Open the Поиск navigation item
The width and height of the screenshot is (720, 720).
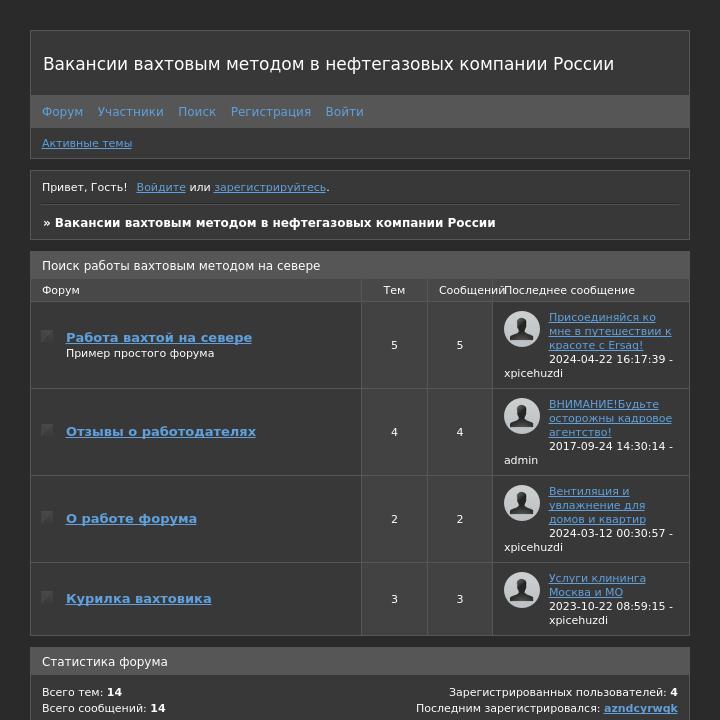point(197,112)
